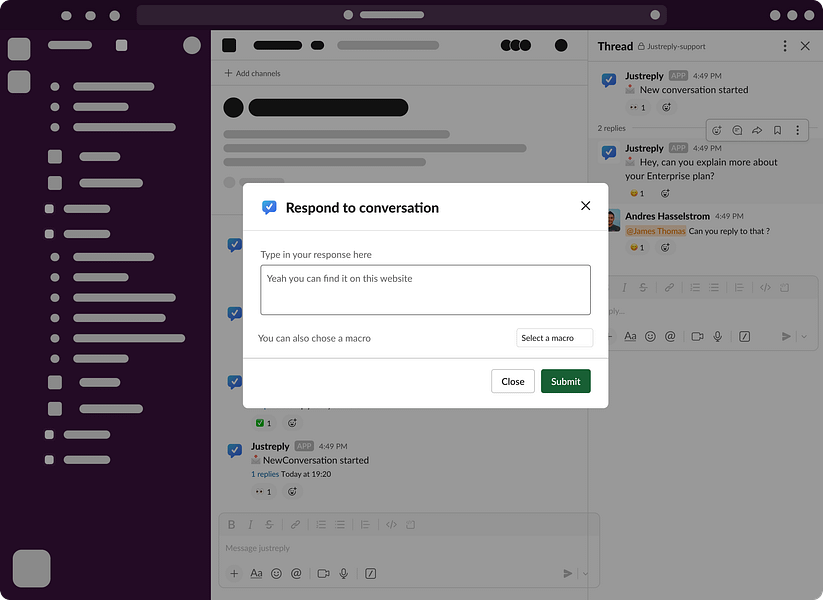
Task: Record video clip in main composer
Action: (323, 573)
